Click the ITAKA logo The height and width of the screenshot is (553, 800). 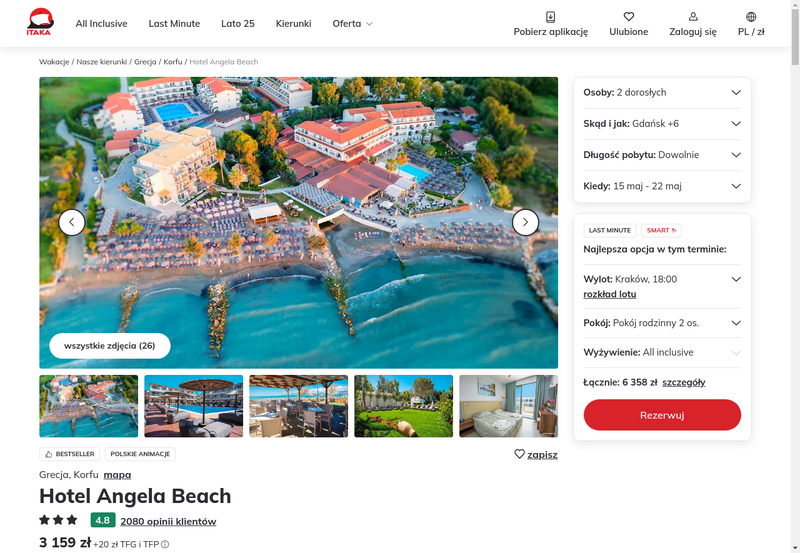click(40, 22)
